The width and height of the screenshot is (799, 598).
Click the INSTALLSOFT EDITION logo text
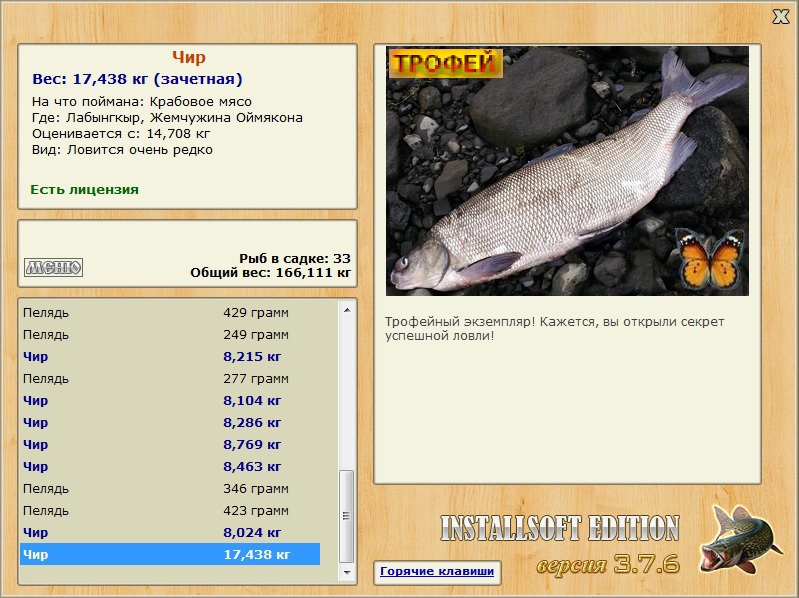(x=560, y=528)
